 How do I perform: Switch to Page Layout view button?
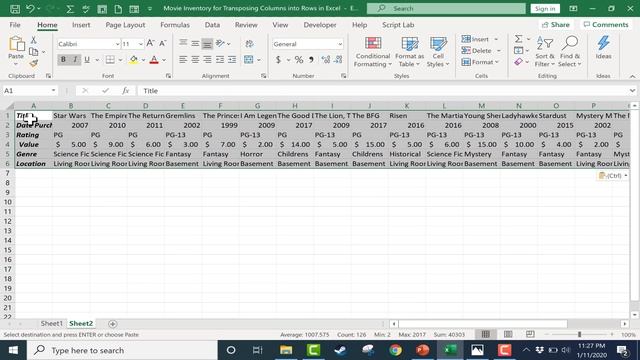pos(508,334)
